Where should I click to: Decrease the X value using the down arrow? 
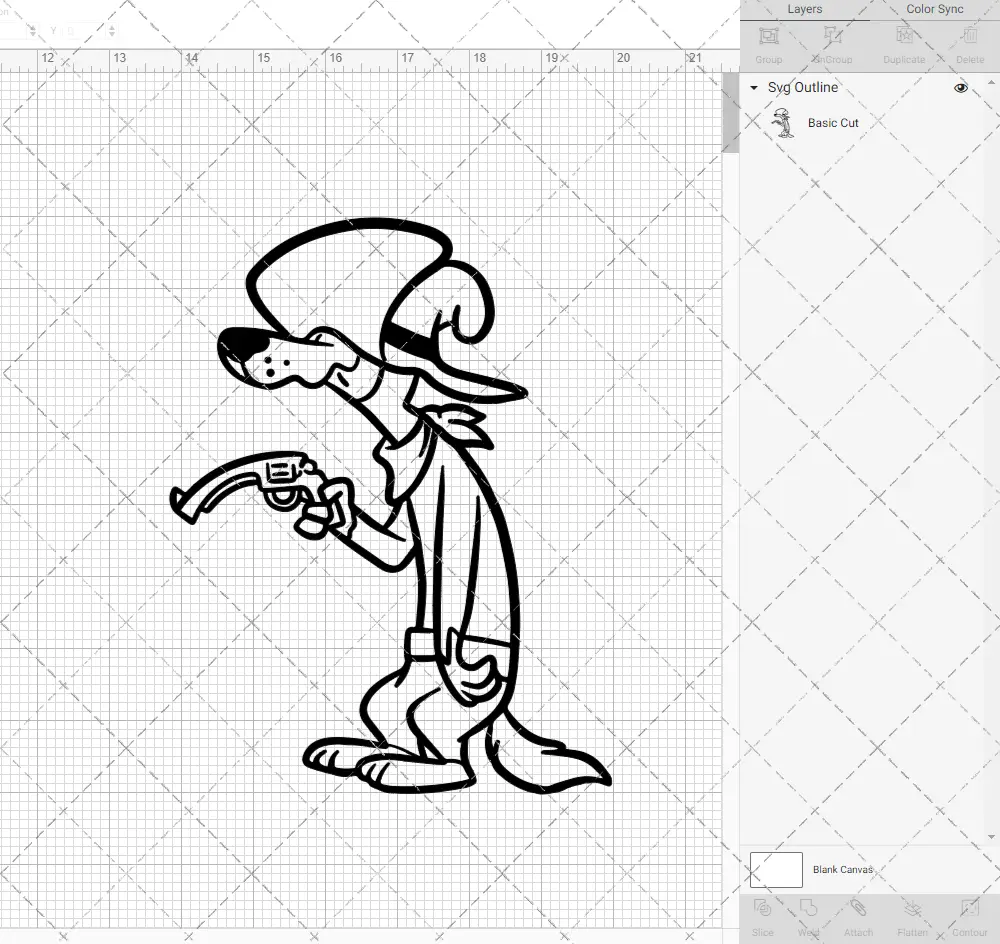(33, 33)
